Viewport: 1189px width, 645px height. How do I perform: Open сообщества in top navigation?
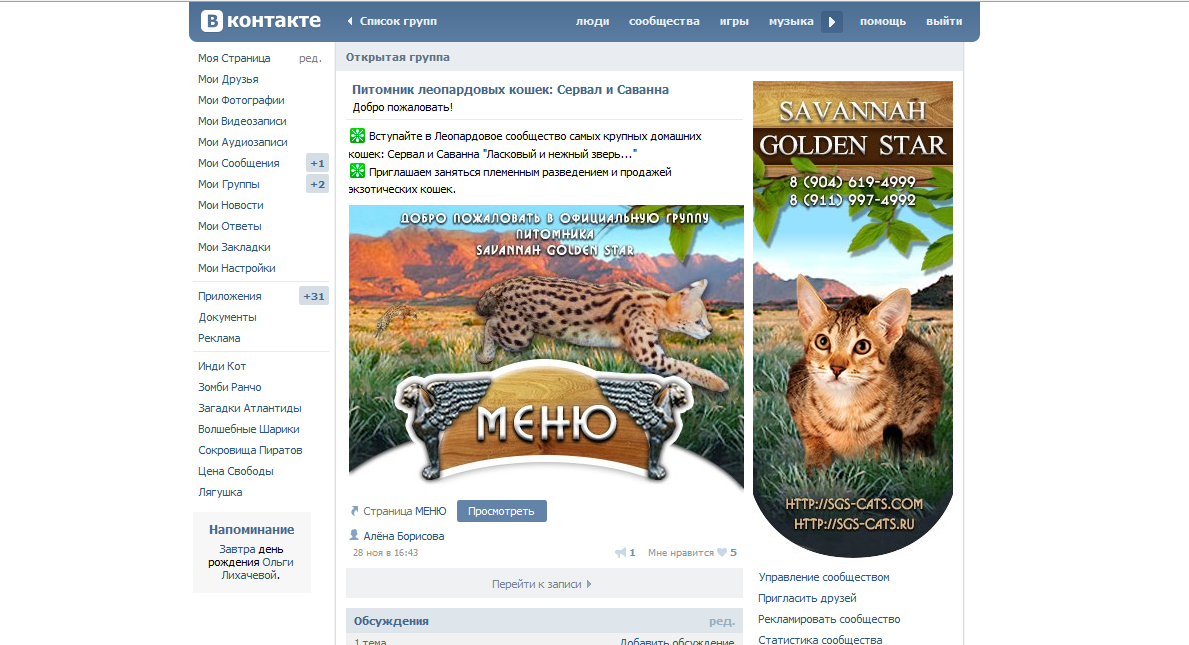664,21
